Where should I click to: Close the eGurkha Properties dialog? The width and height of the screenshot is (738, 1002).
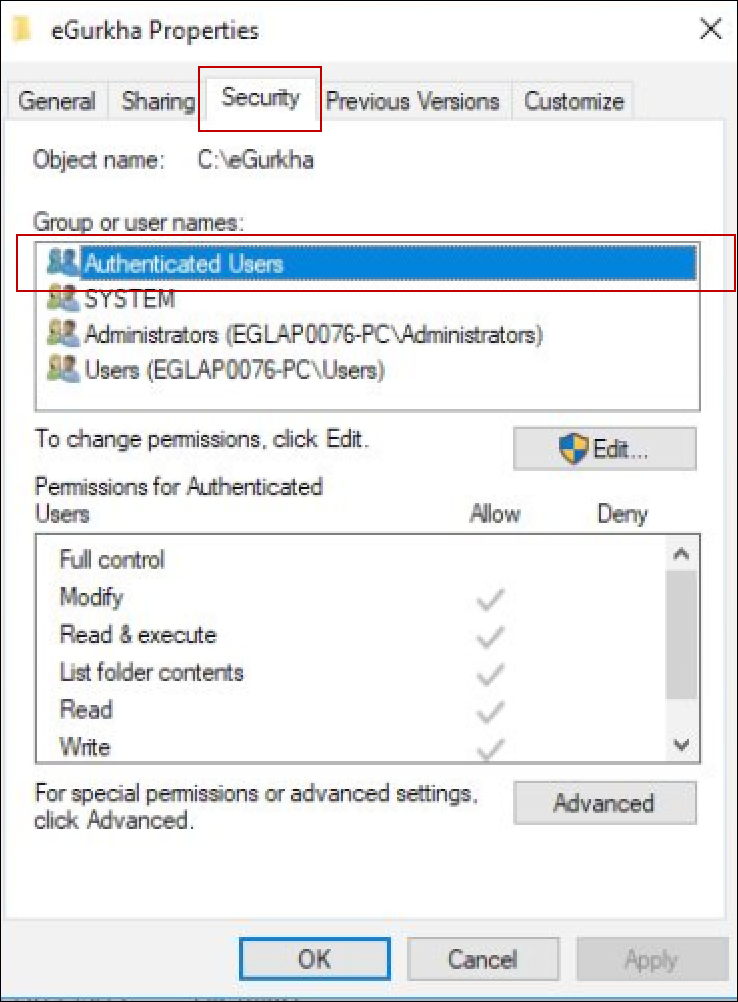711,29
